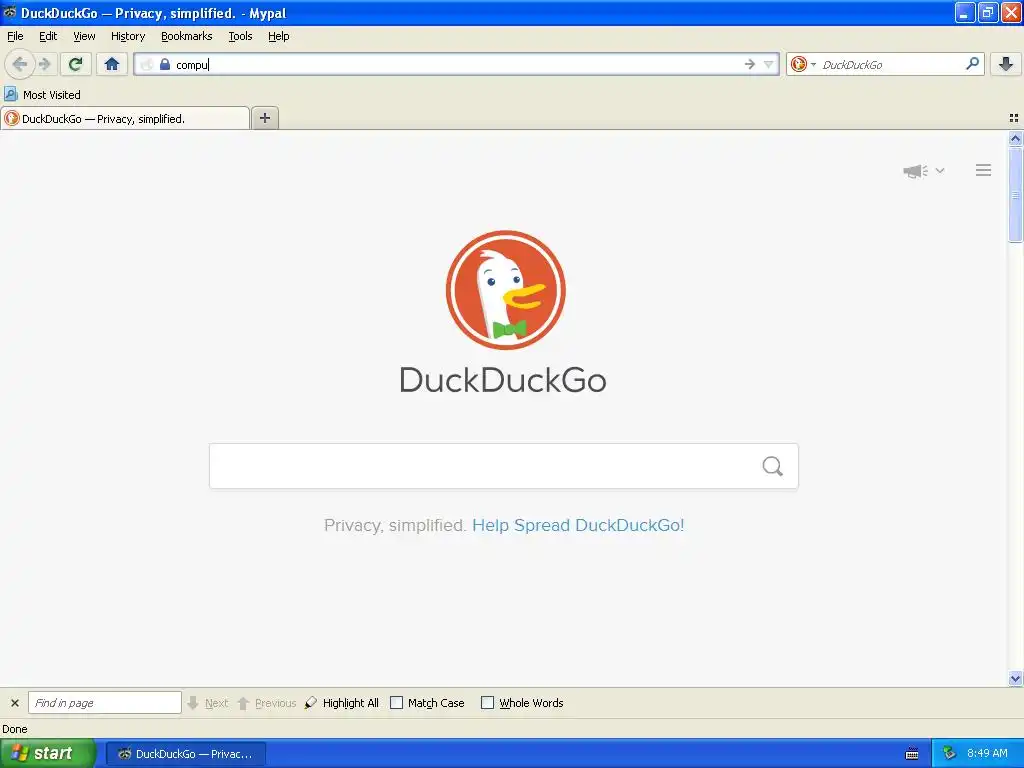Image resolution: width=1024 pixels, height=768 pixels.
Task: Open the Windows Start menu
Action: click(x=48, y=754)
